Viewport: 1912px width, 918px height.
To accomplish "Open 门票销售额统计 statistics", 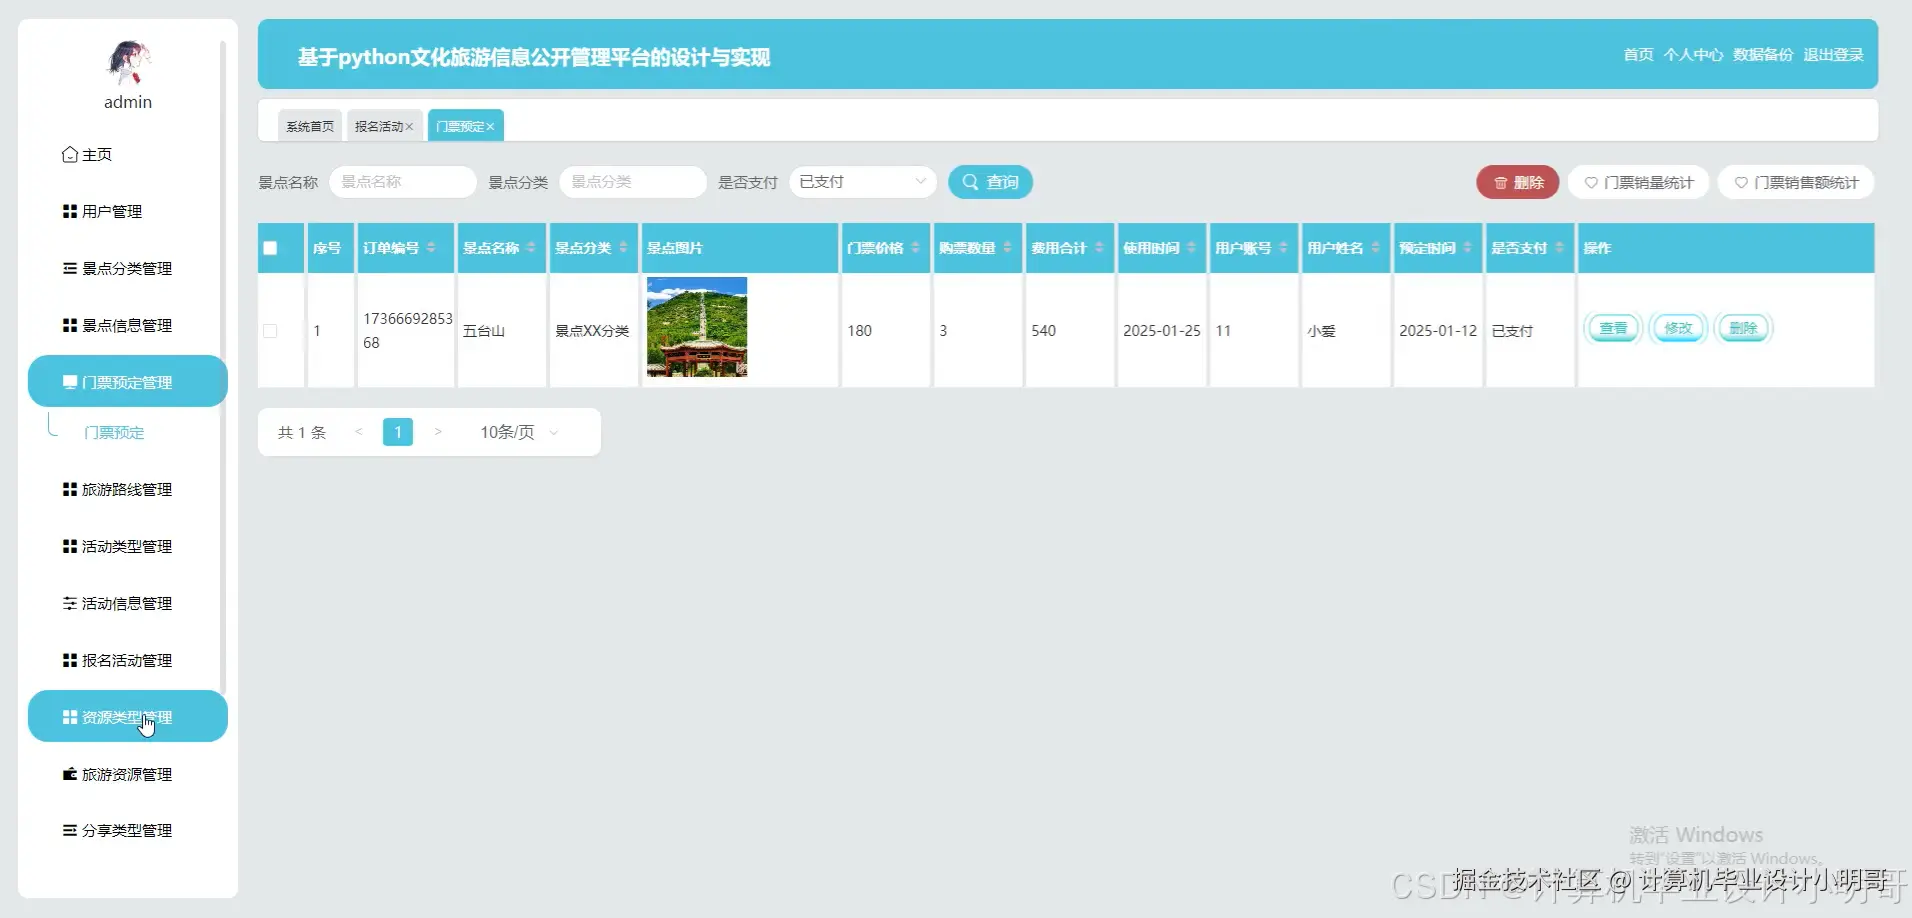I will 1796,182.
